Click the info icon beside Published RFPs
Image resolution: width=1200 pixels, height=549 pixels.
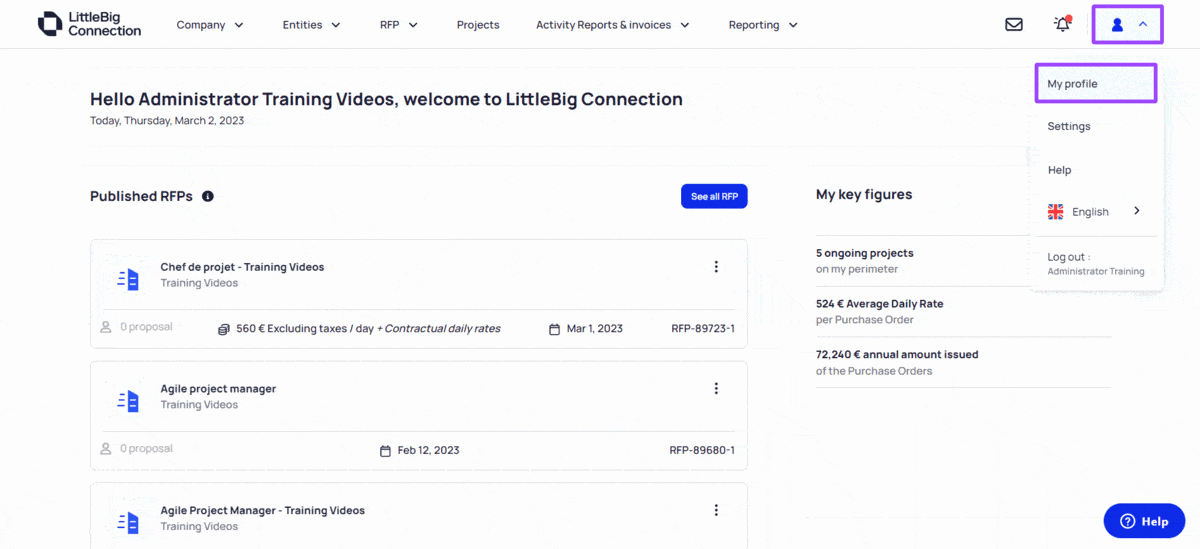[x=208, y=196]
